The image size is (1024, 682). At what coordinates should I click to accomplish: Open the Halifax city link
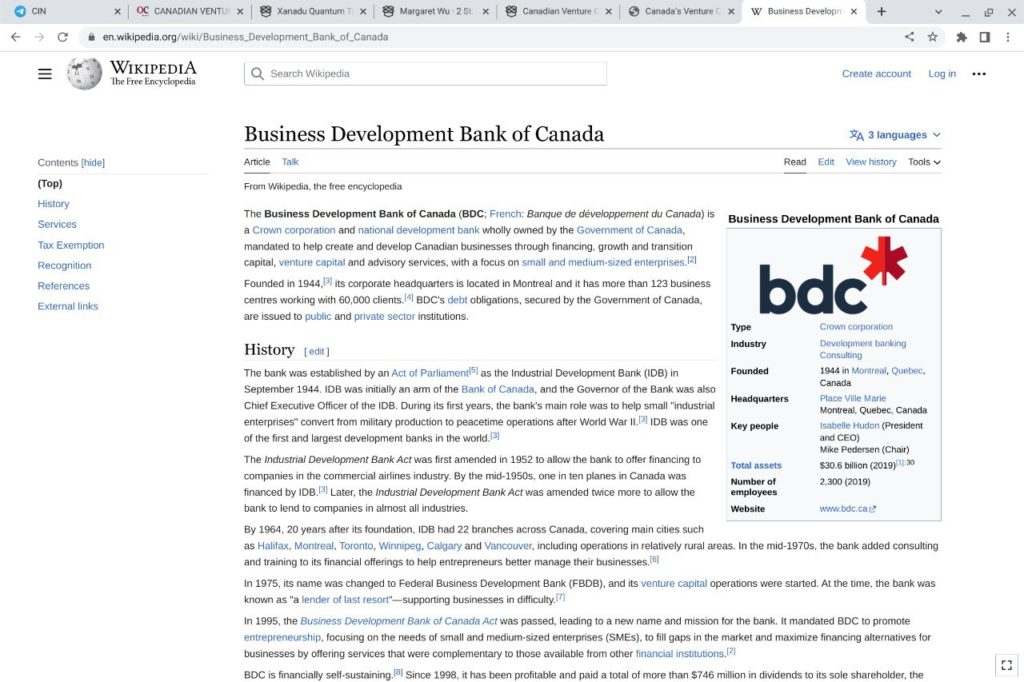pyautogui.click(x=273, y=546)
